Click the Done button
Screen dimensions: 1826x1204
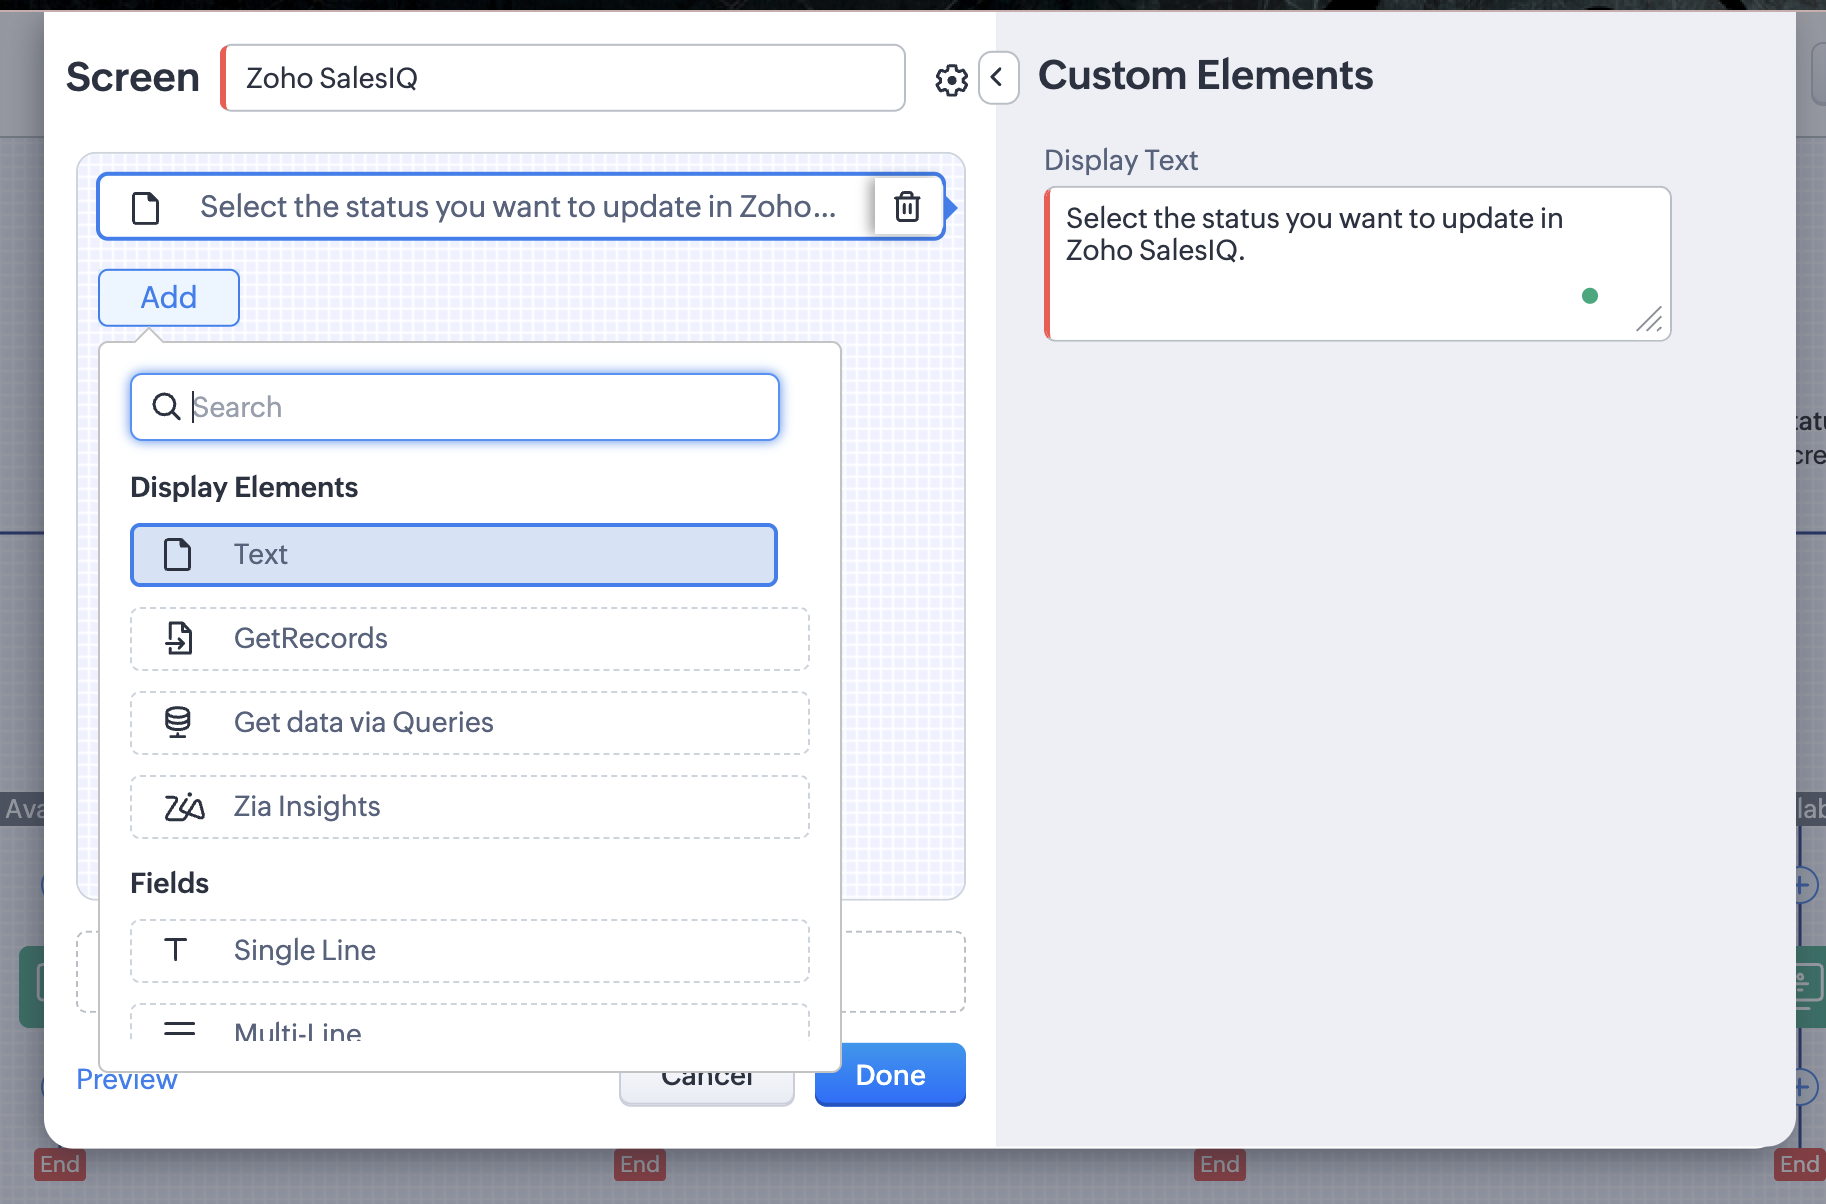[890, 1075]
